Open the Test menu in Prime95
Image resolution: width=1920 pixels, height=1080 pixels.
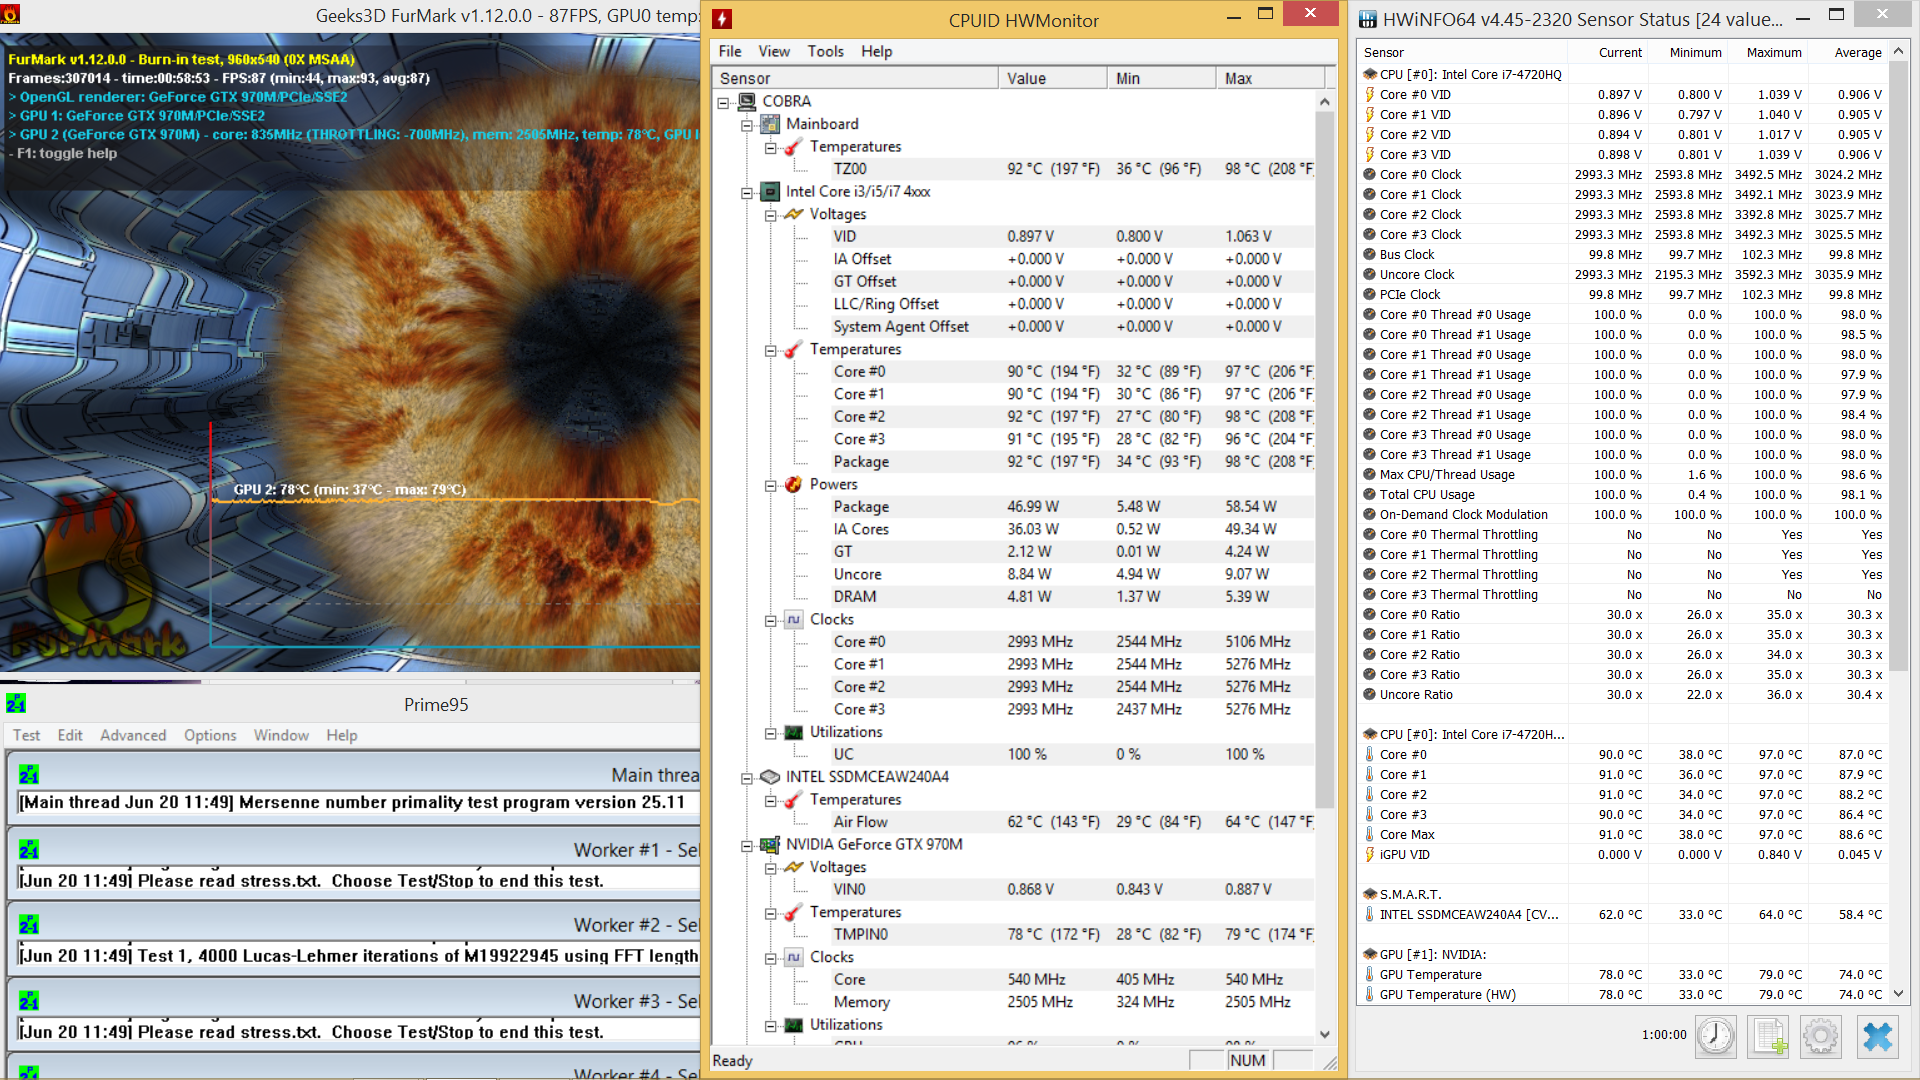click(27, 735)
